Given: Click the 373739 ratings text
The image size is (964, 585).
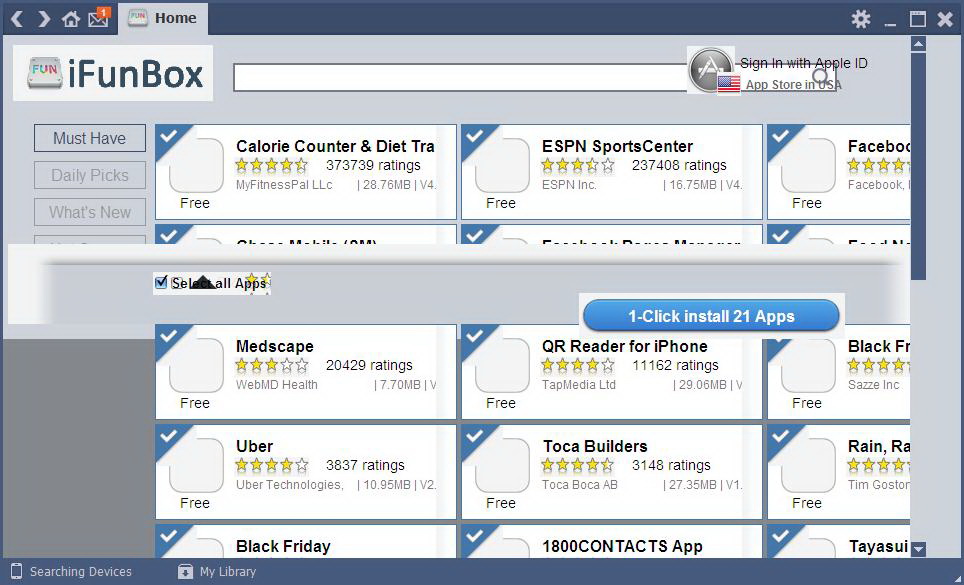Looking at the screenshot, I should point(373,165).
